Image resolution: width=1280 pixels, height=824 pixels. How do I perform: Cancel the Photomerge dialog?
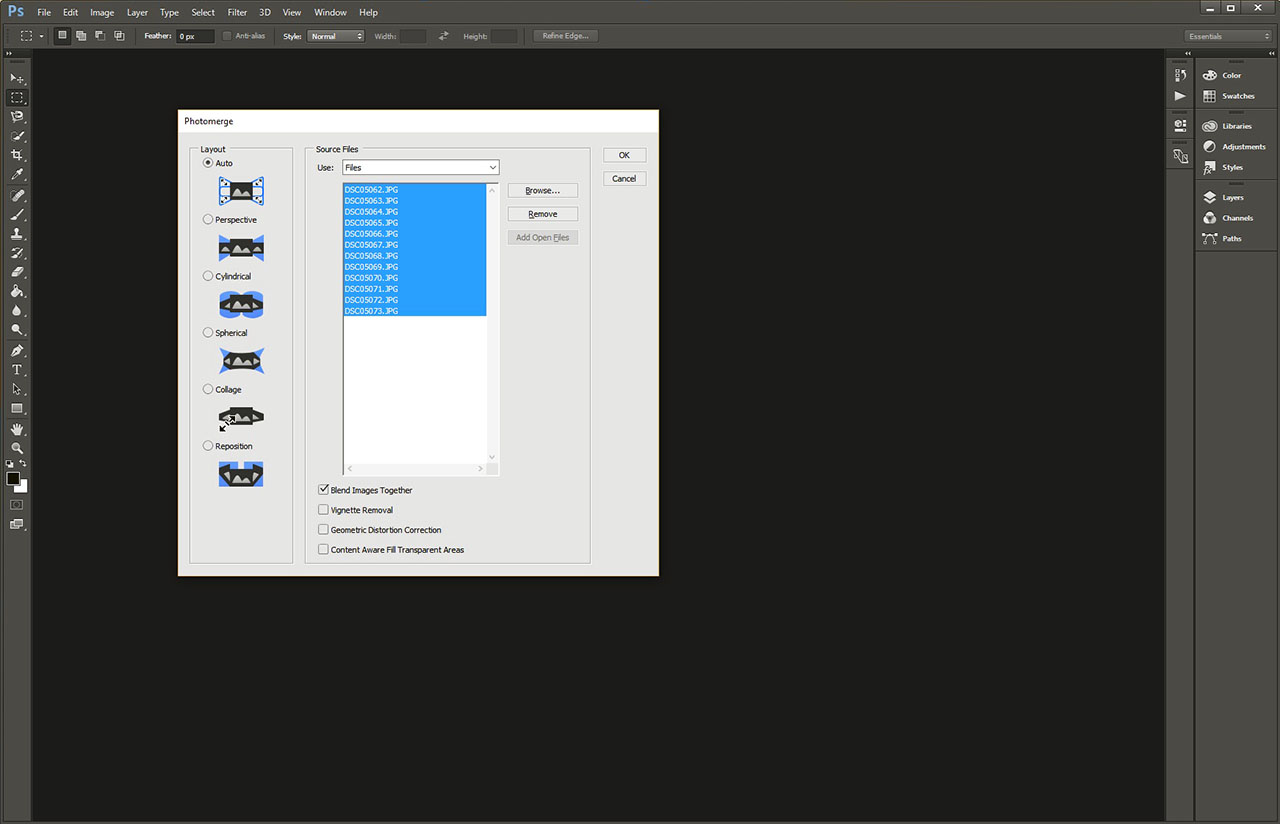pos(624,178)
